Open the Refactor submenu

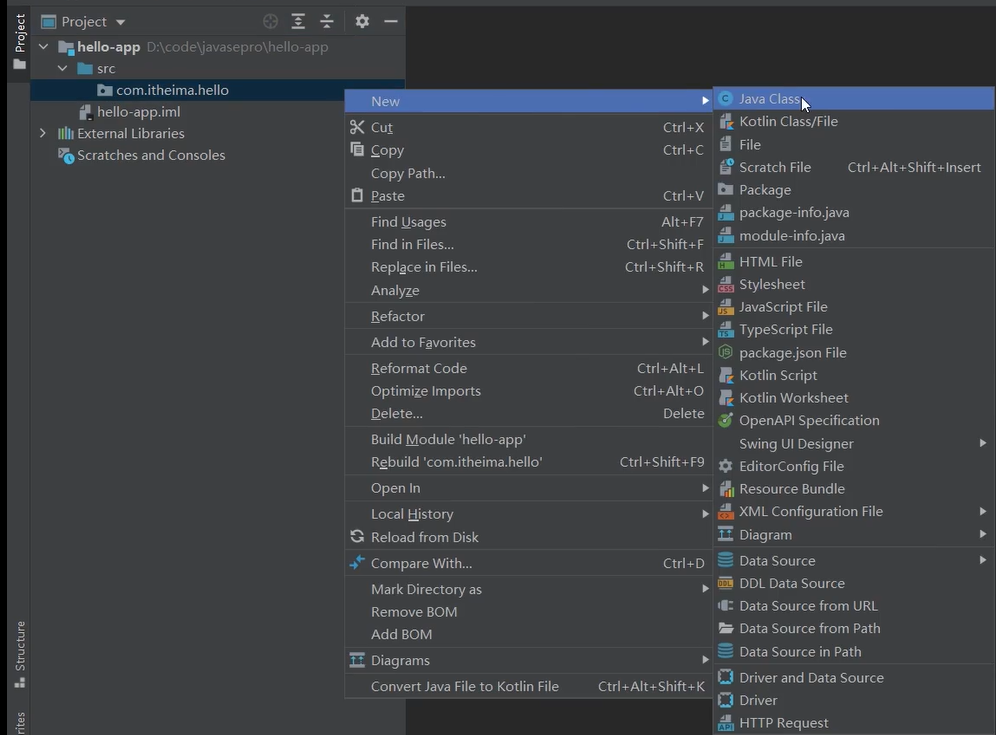pyautogui.click(x=528, y=316)
